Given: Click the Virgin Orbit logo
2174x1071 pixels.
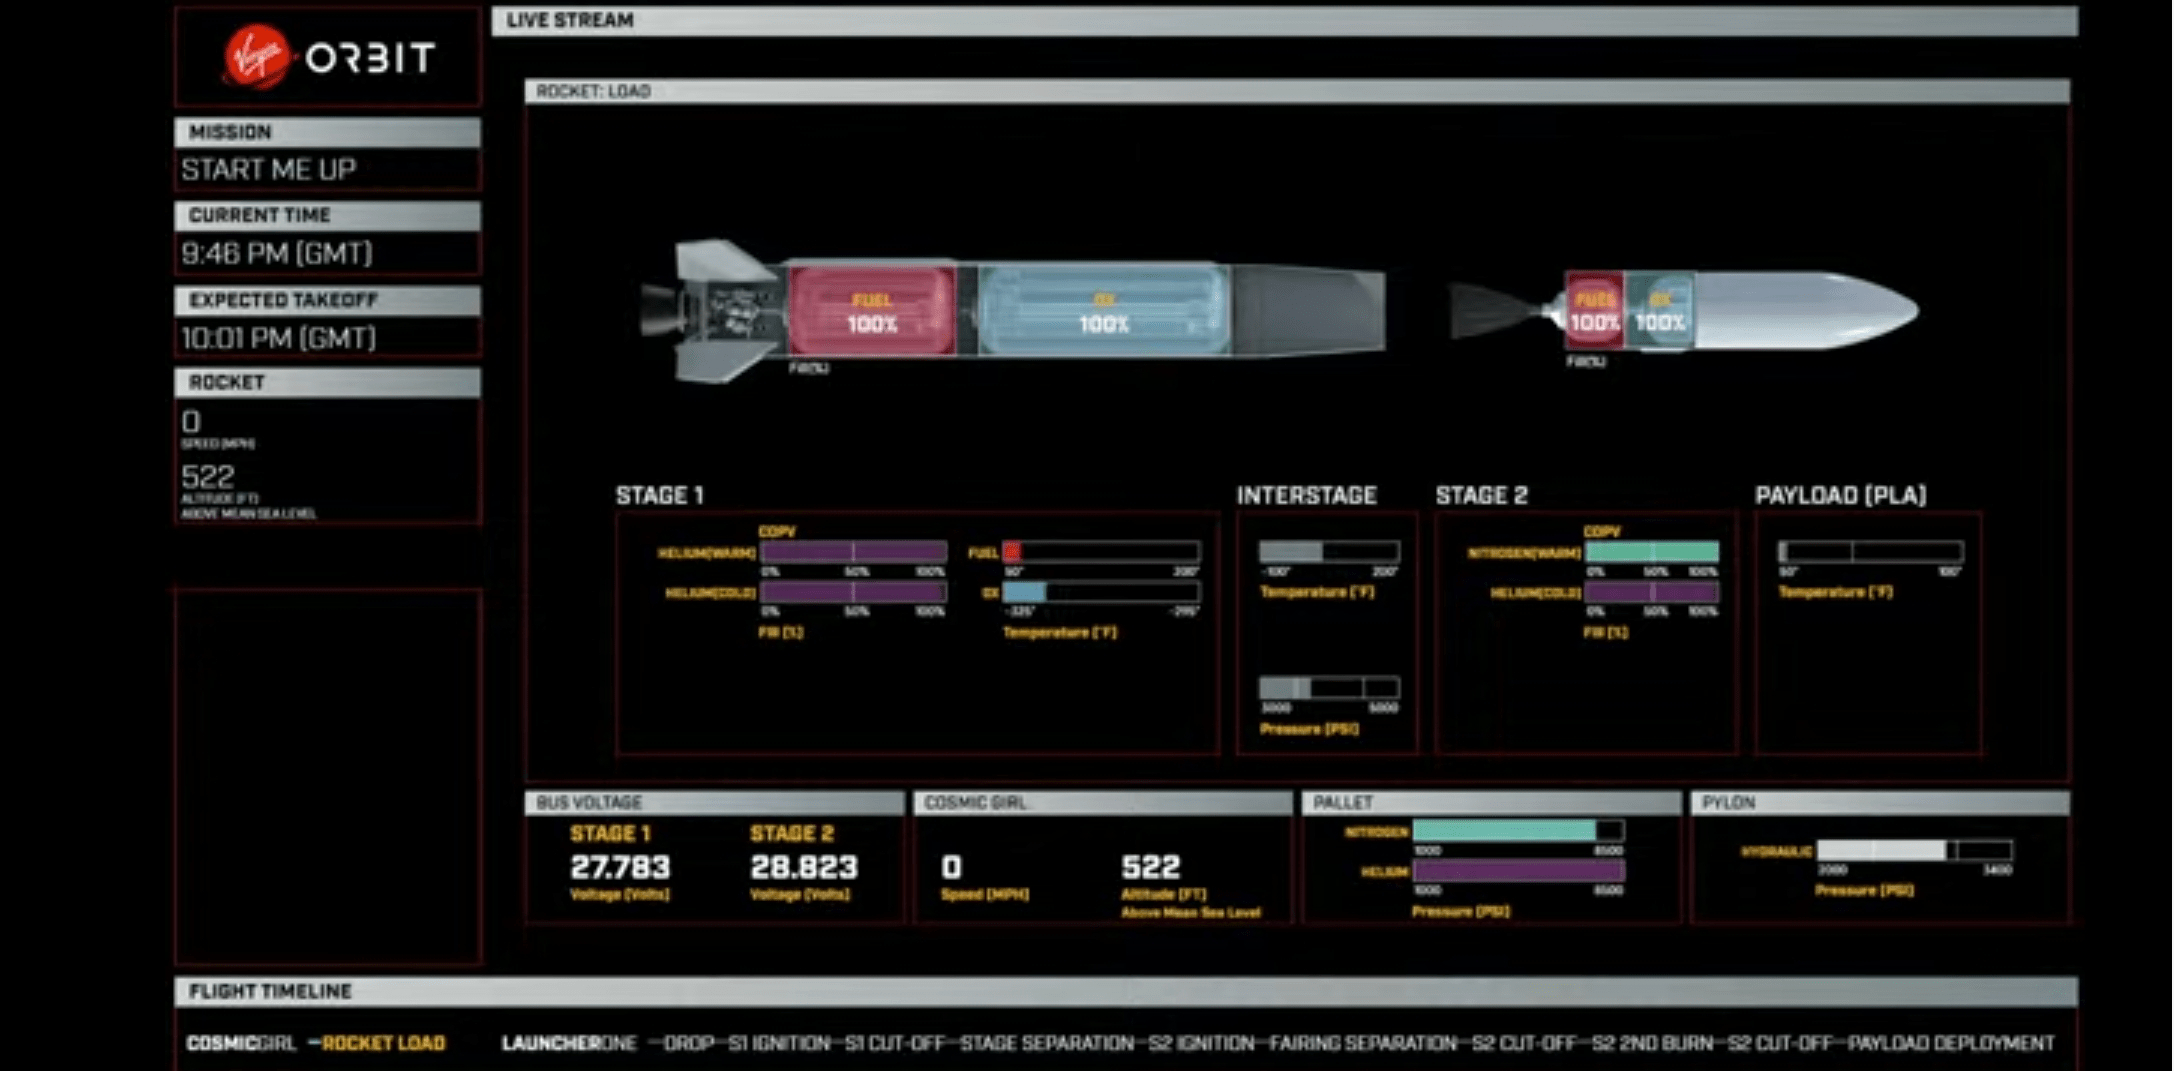Looking at the screenshot, I should (328, 57).
